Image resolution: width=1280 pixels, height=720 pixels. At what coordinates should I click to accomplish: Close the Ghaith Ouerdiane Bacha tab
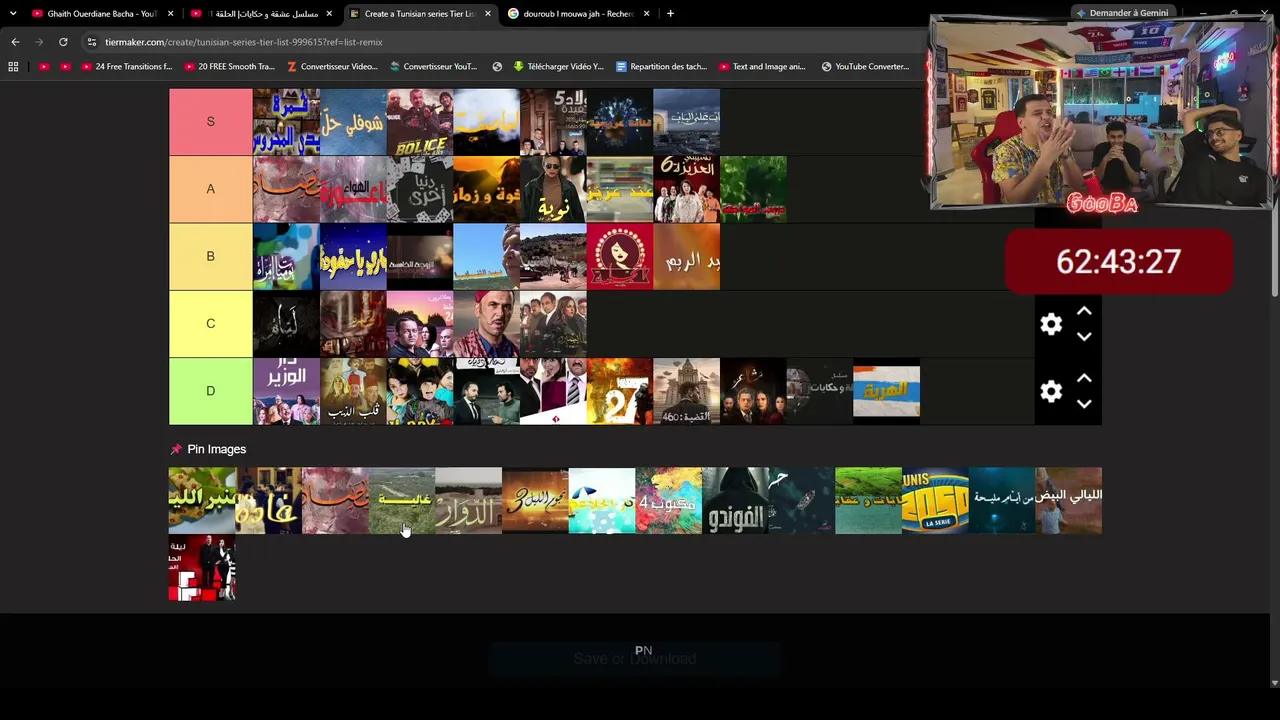[x=171, y=14]
